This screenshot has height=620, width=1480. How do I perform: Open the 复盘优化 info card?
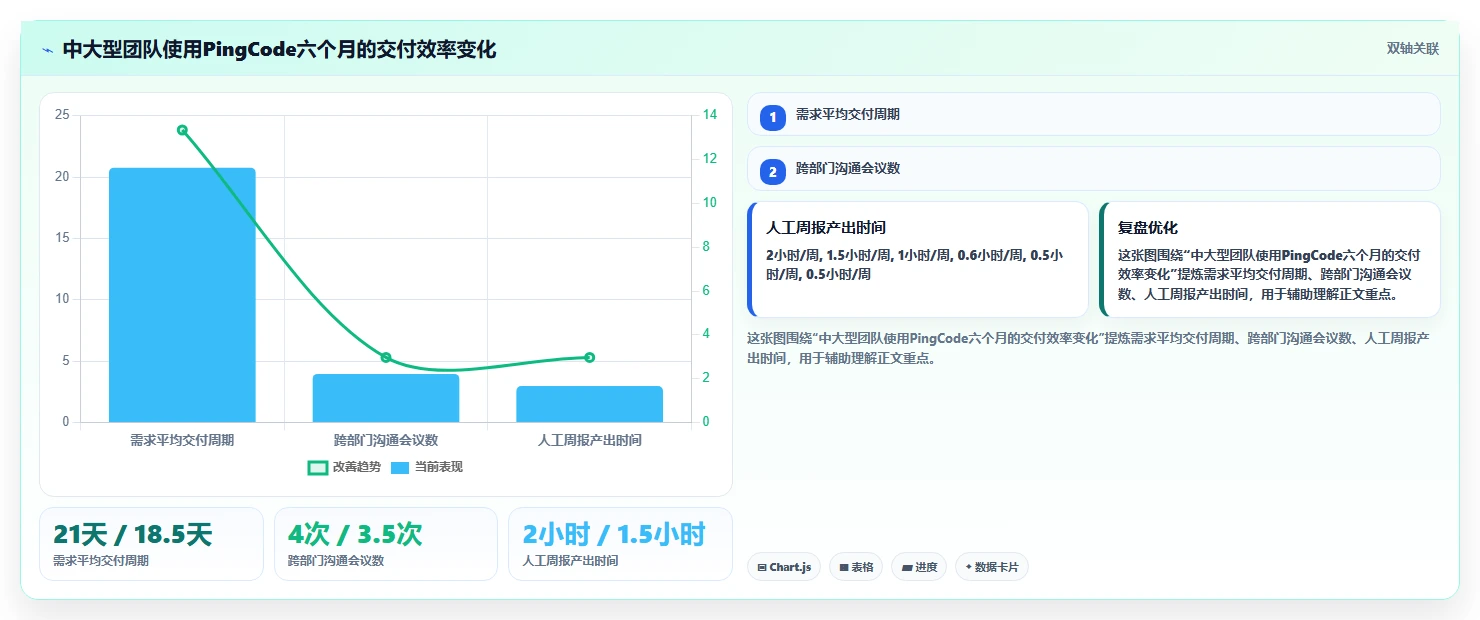click(1270, 259)
